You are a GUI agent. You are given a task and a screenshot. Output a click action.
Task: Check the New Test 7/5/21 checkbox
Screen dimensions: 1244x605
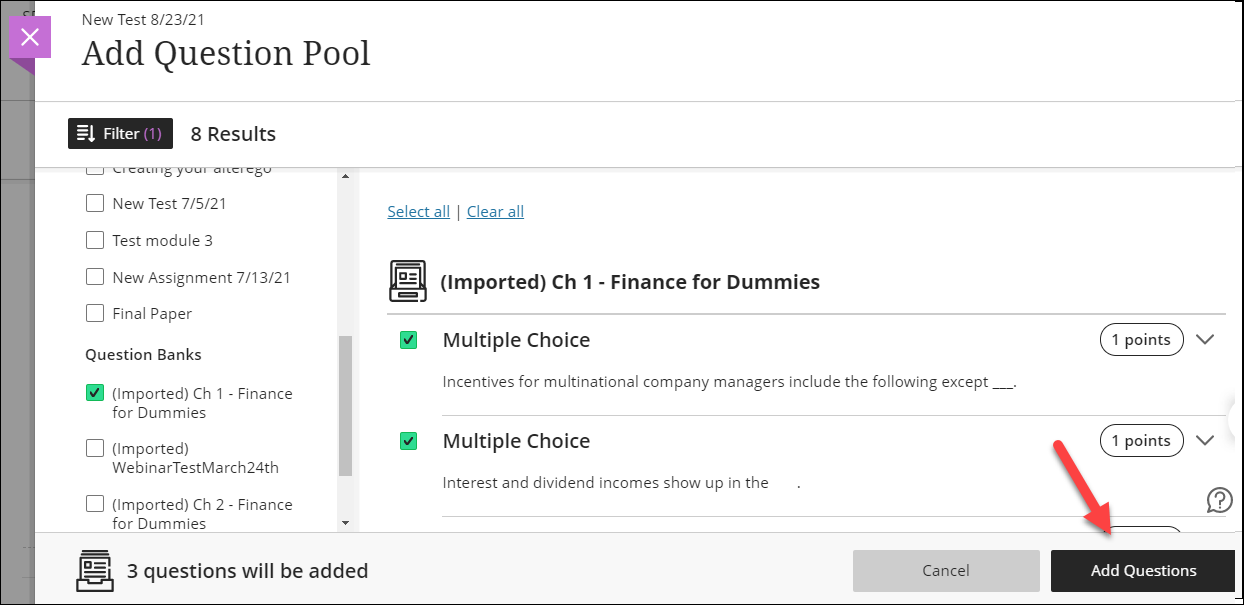[95, 203]
